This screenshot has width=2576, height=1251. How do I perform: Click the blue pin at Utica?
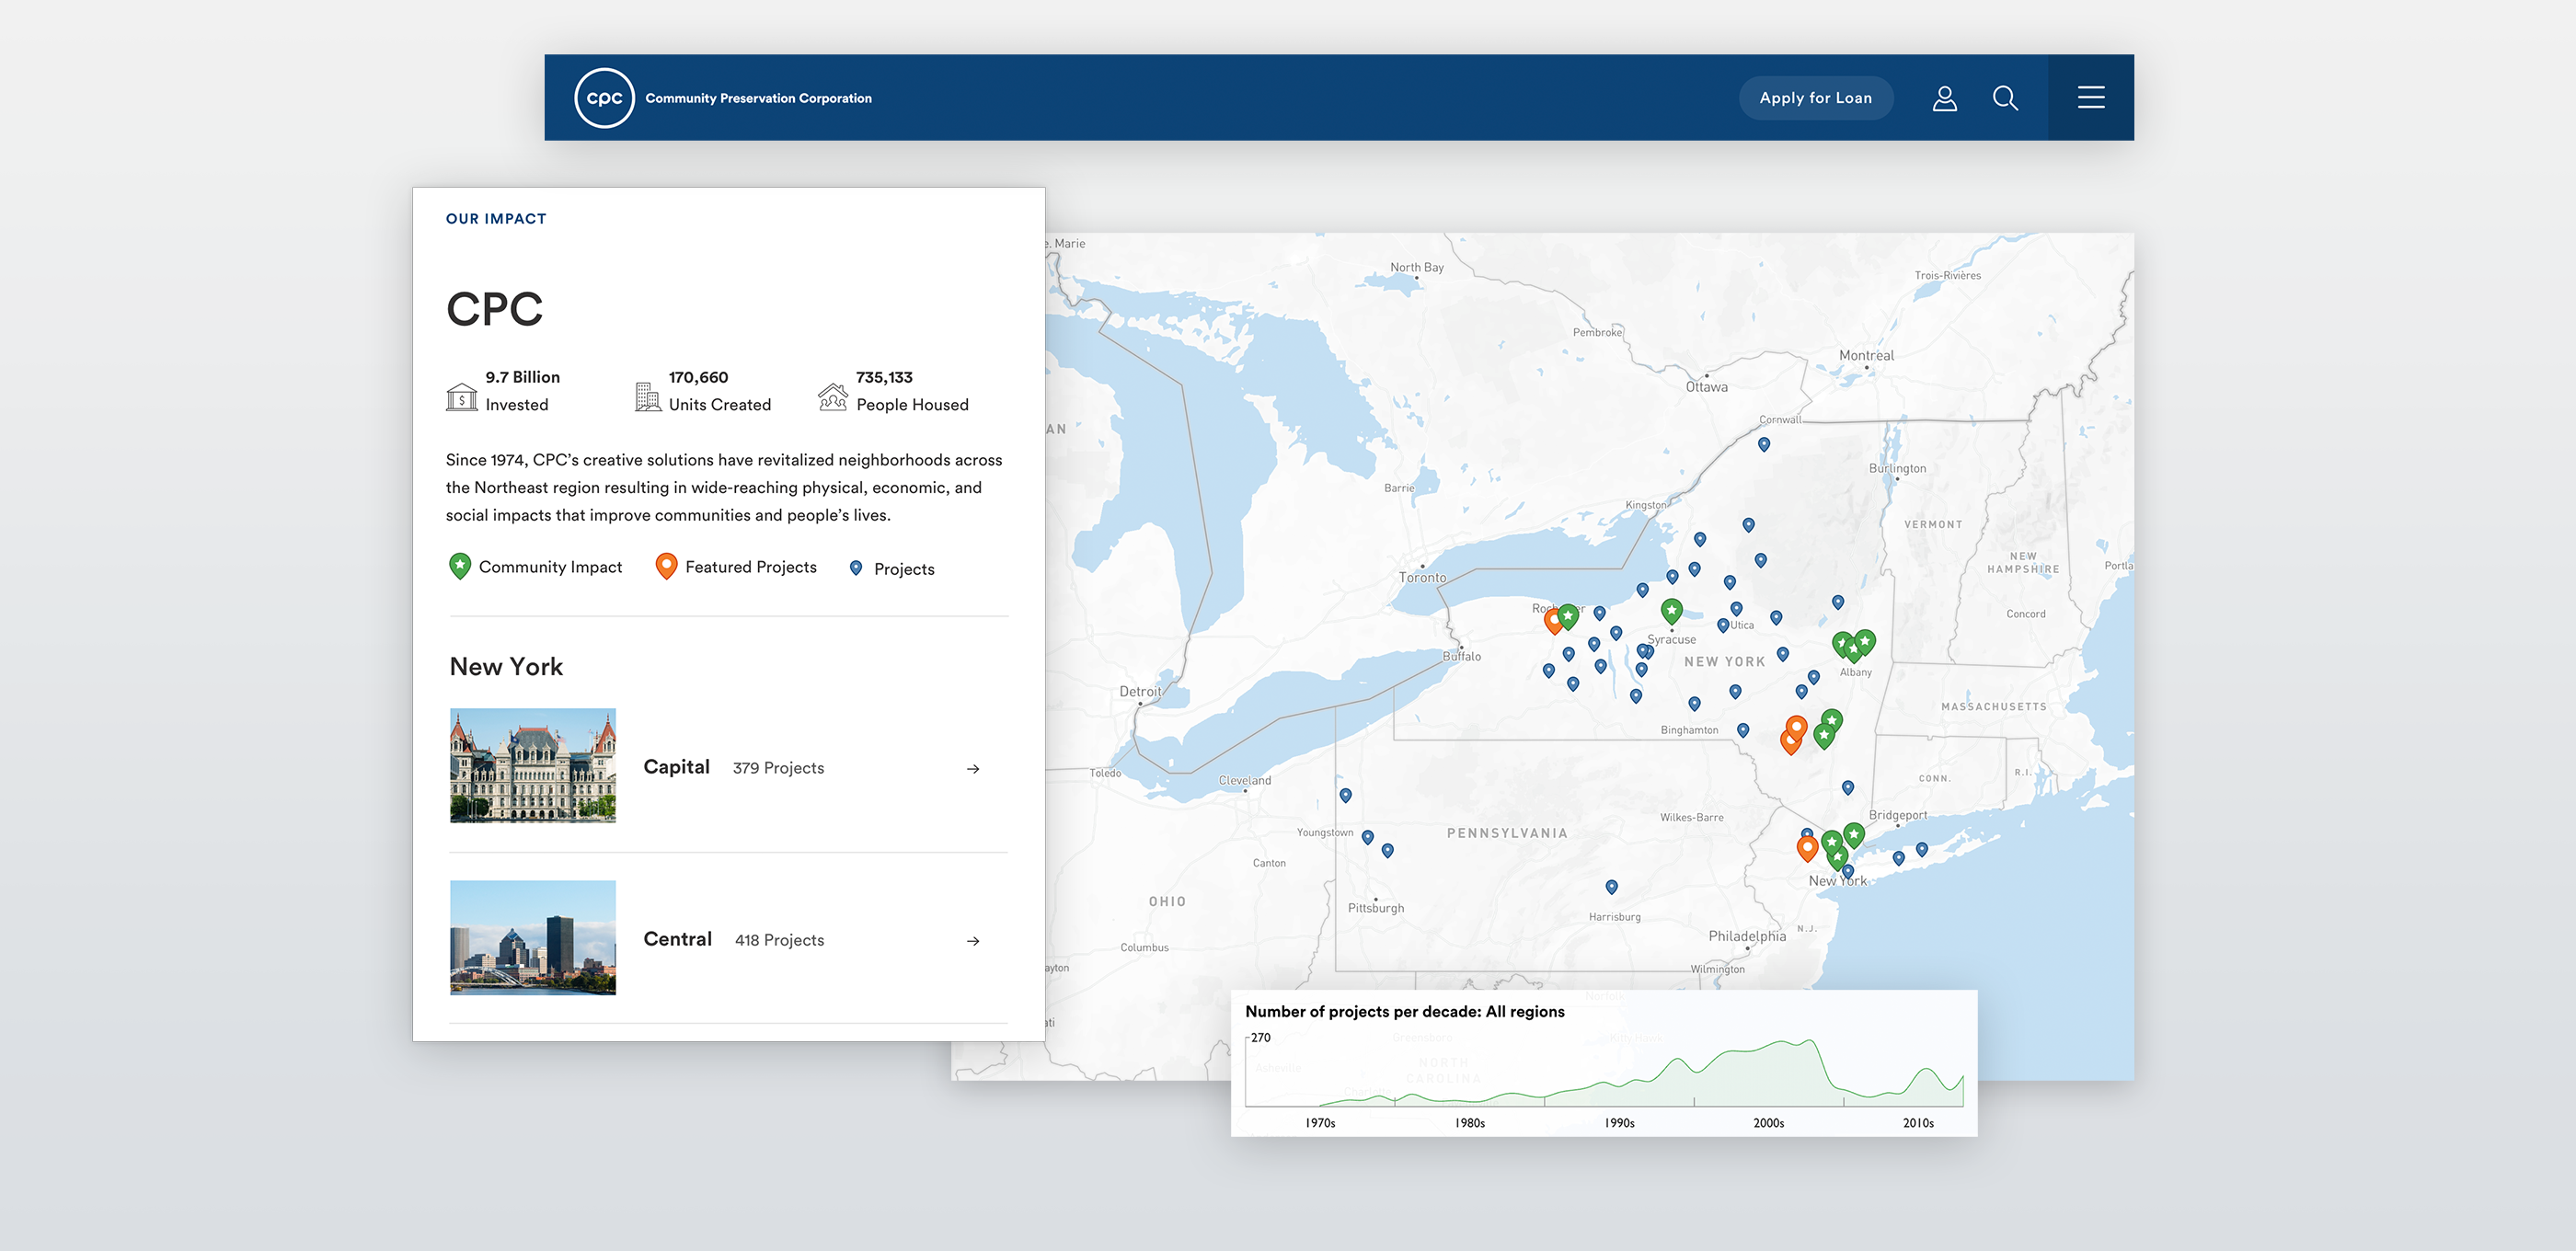click(1723, 626)
